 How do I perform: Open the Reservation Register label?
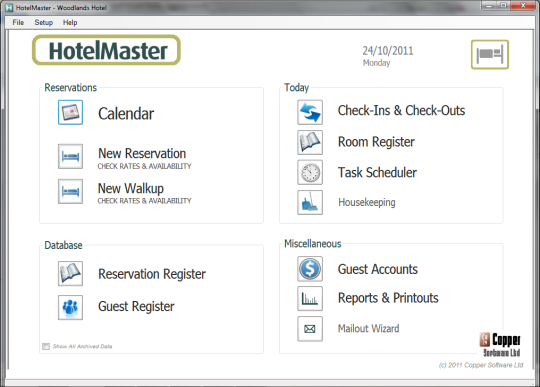point(152,274)
